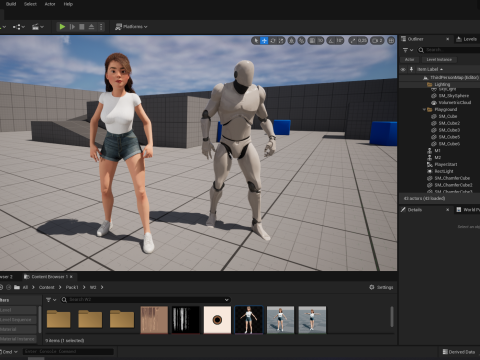Click the Level Instance filter button
This screenshot has width=480, height=360.
coord(439,60)
